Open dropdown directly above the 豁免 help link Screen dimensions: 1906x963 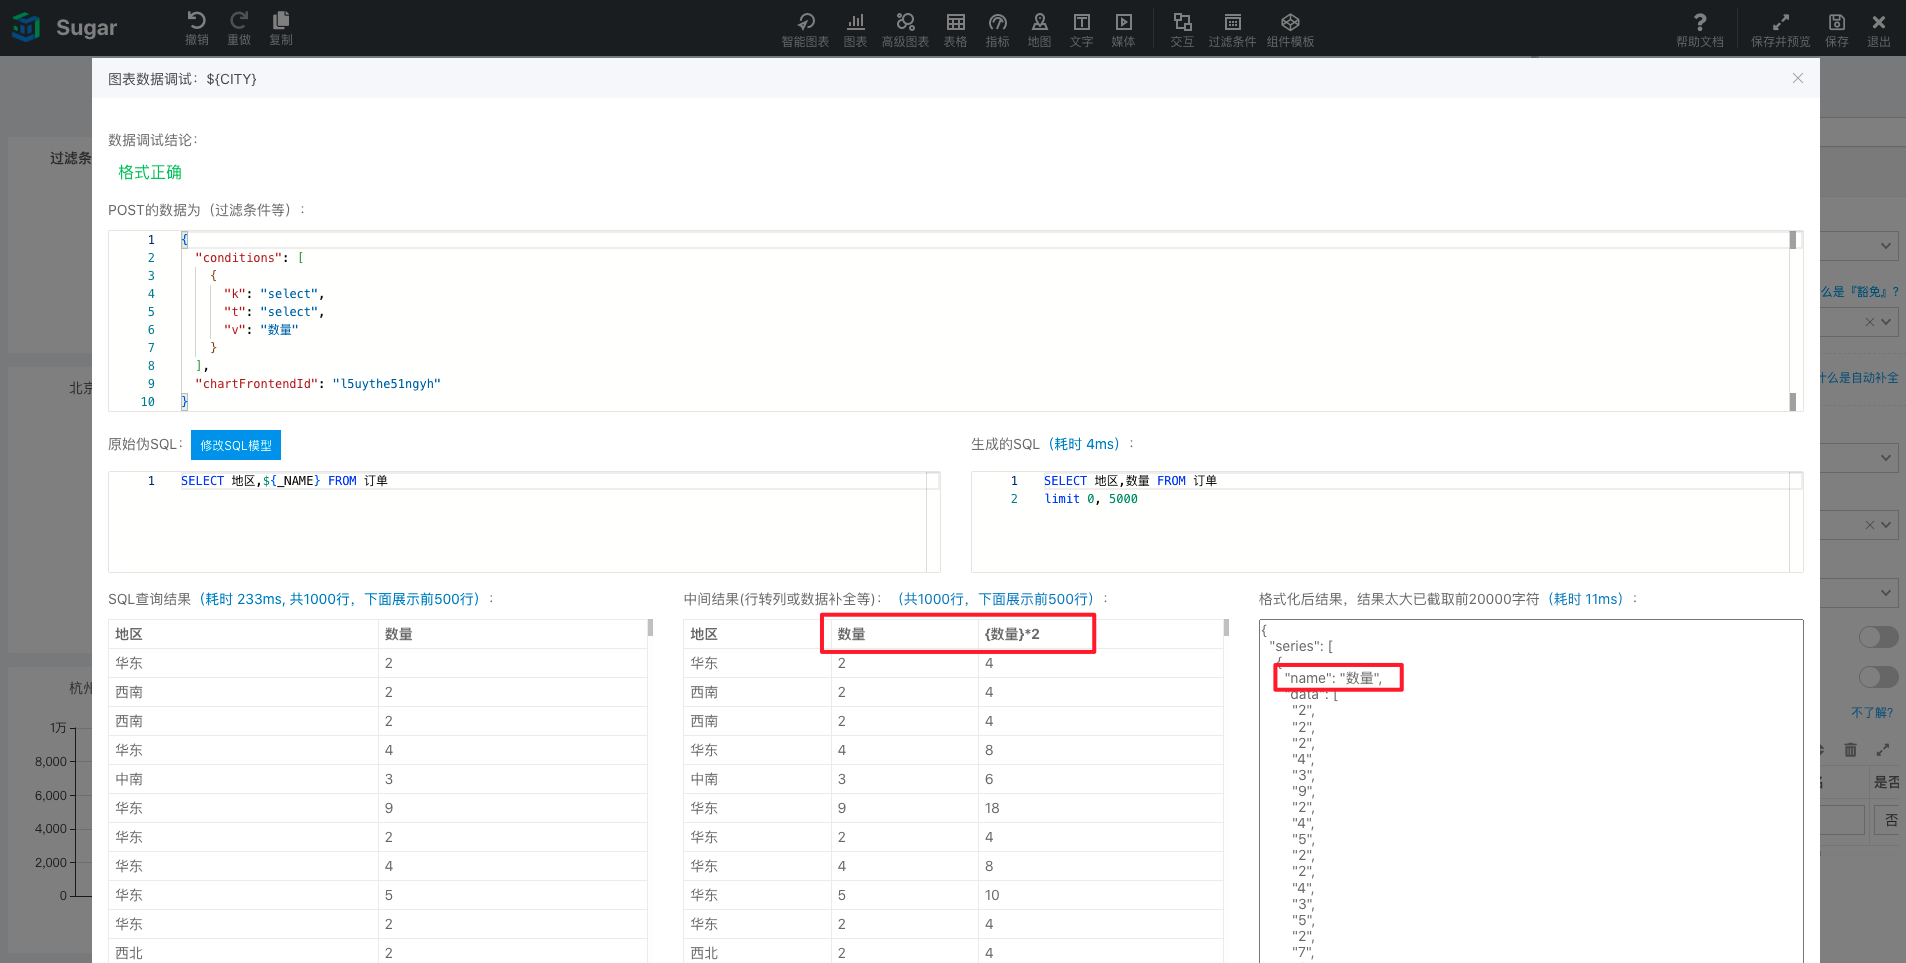click(1885, 246)
